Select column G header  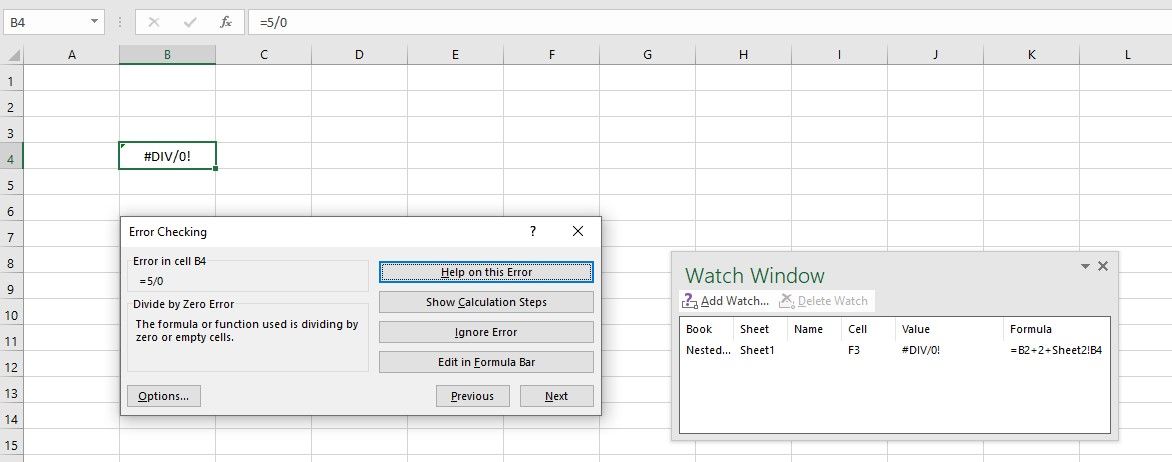tap(647, 55)
